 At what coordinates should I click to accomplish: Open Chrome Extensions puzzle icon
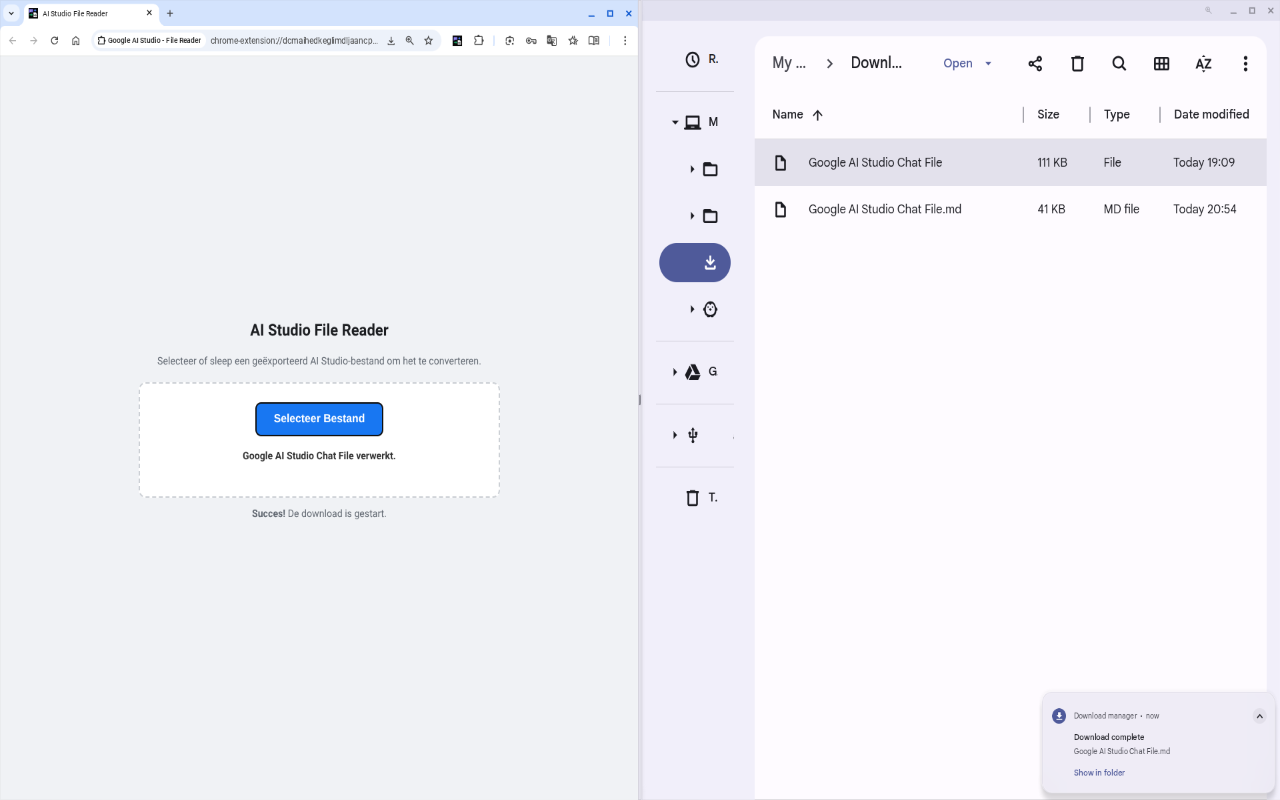(479, 41)
